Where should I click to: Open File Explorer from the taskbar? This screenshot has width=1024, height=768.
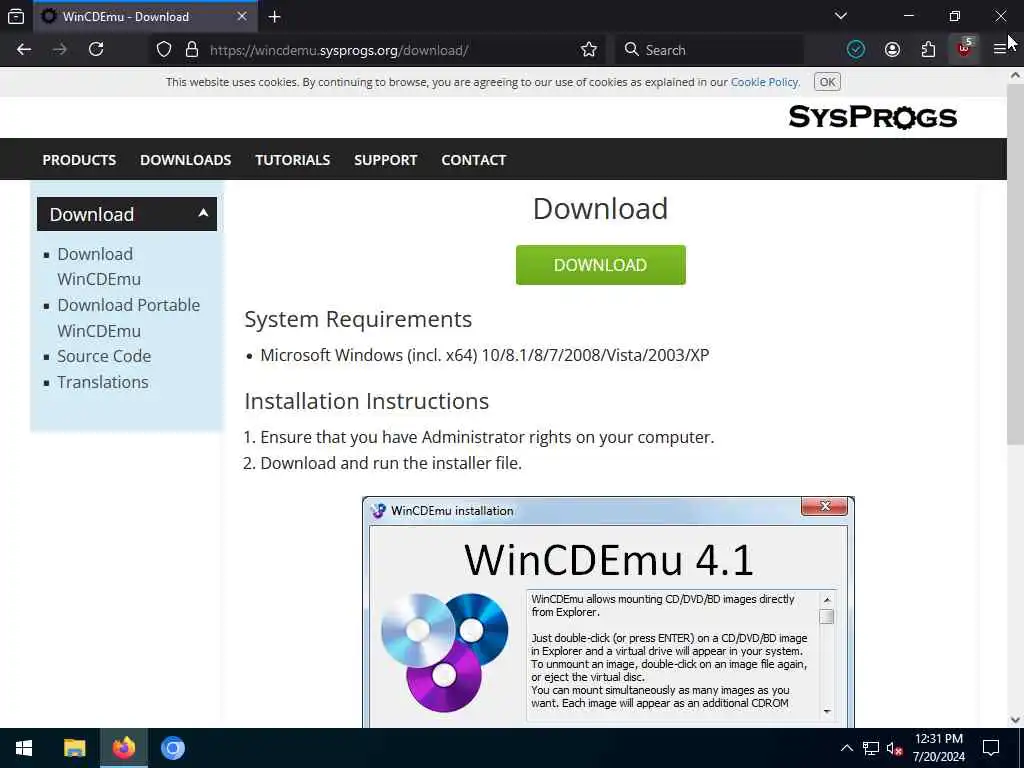coord(74,748)
